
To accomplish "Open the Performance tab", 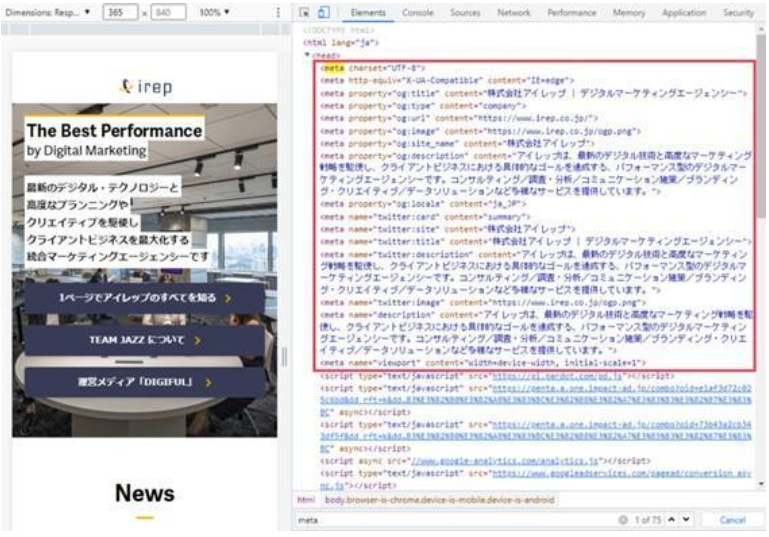I will pyautogui.click(x=571, y=13).
